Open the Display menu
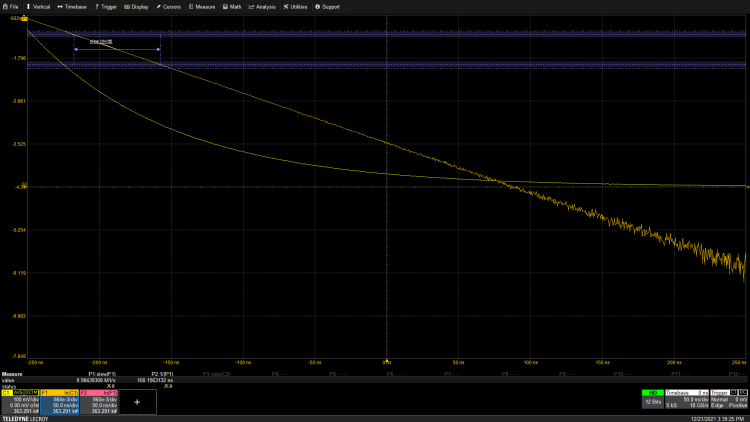This screenshot has height=422, width=750. point(138,6)
